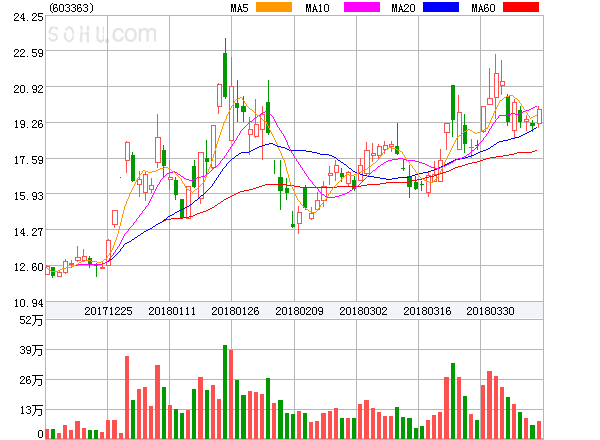This screenshot has width=600, height=440.
Task: Click the tallest green volume bar
Action: tap(225, 392)
